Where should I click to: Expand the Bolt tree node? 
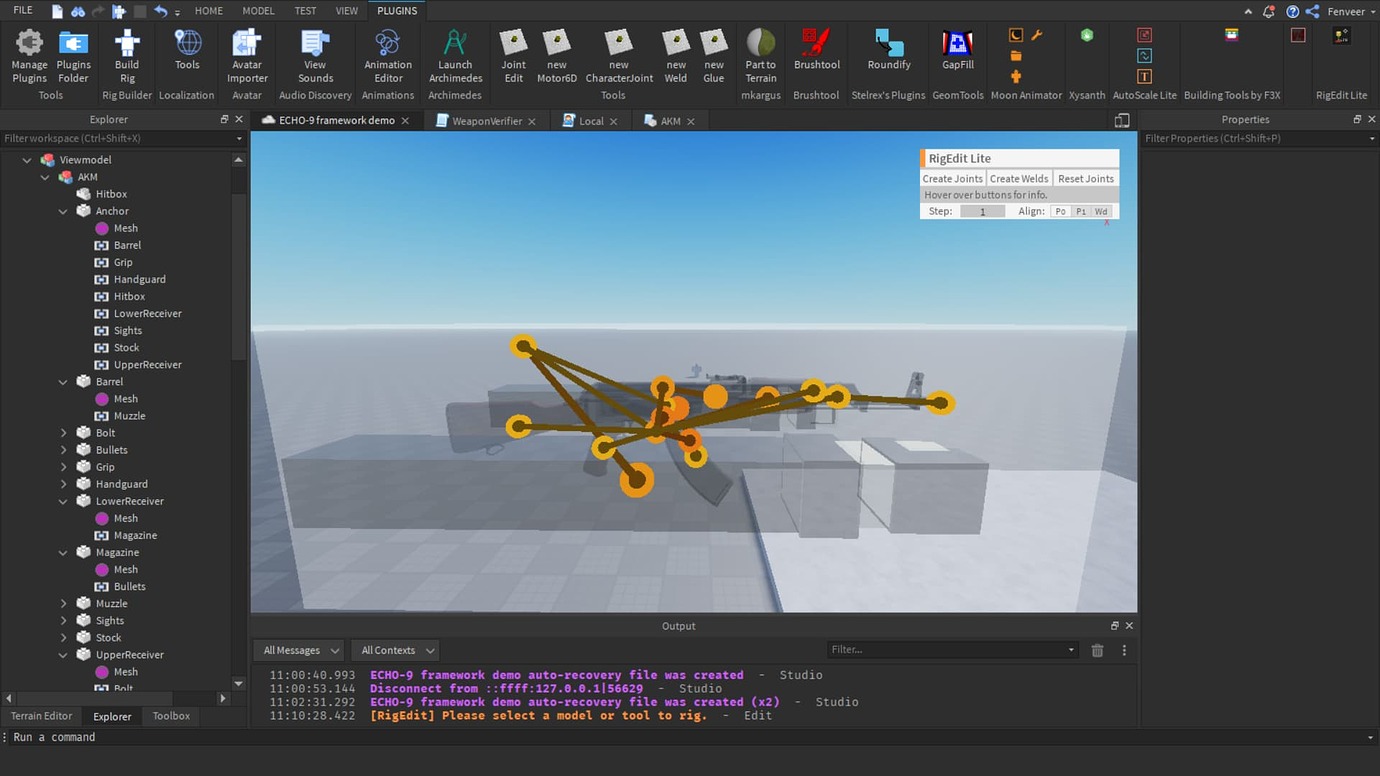tap(63, 433)
